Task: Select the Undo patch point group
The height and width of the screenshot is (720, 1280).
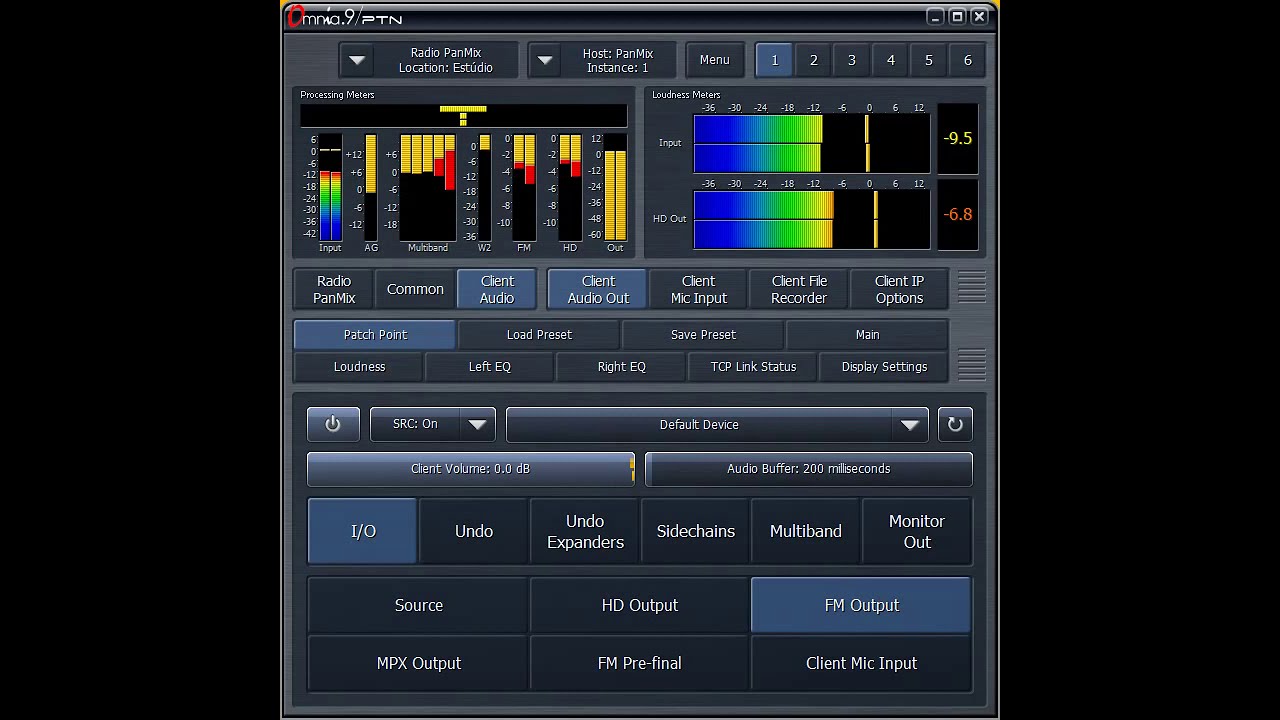Action: point(474,531)
